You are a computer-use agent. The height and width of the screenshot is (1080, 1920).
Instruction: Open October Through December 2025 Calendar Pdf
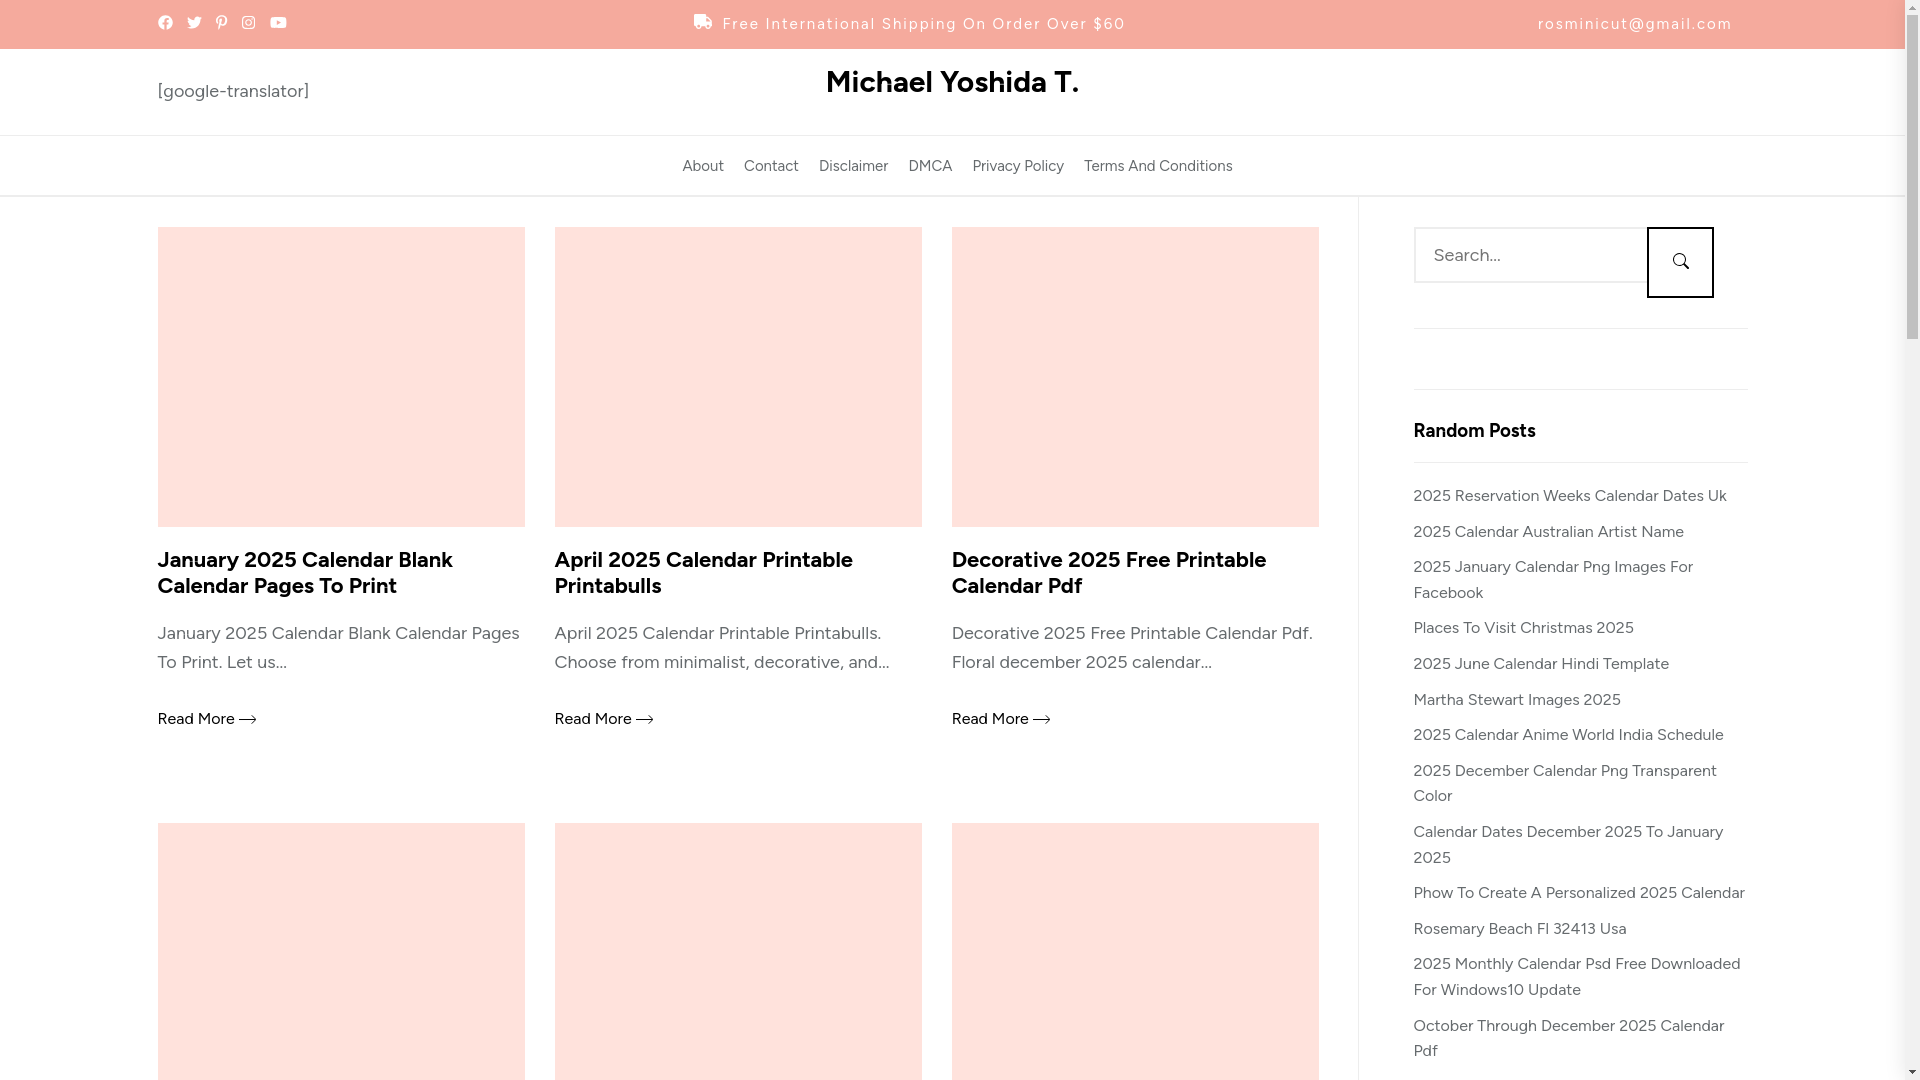[1569, 1038]
